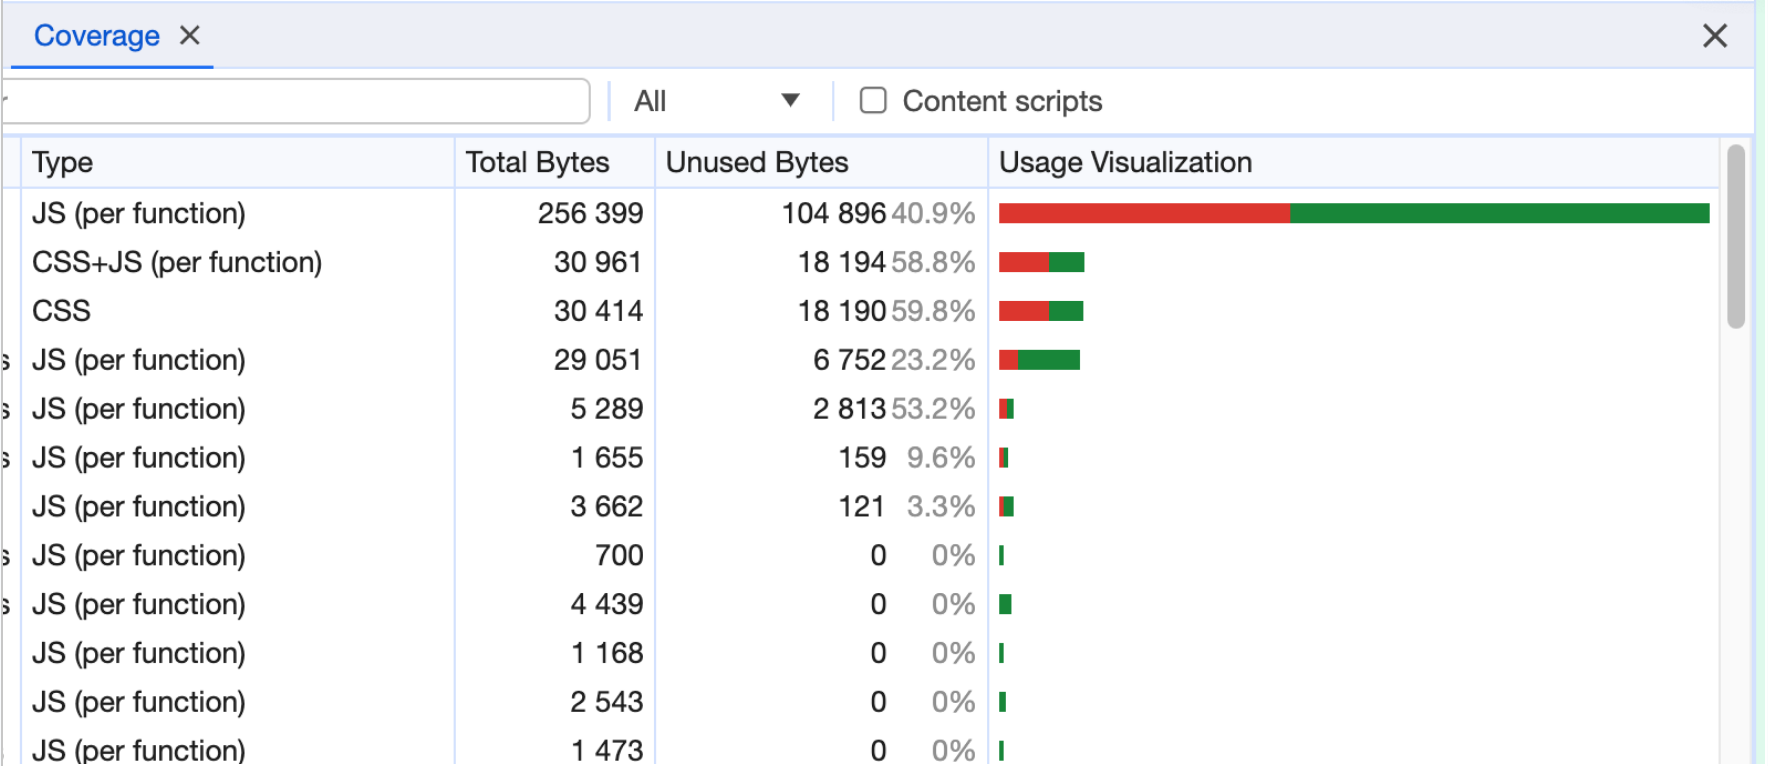Image resolution: width=1768 pixels, height=766 pixels.
Task: Close the drawer panel with X
Action: coord(1715,36)
